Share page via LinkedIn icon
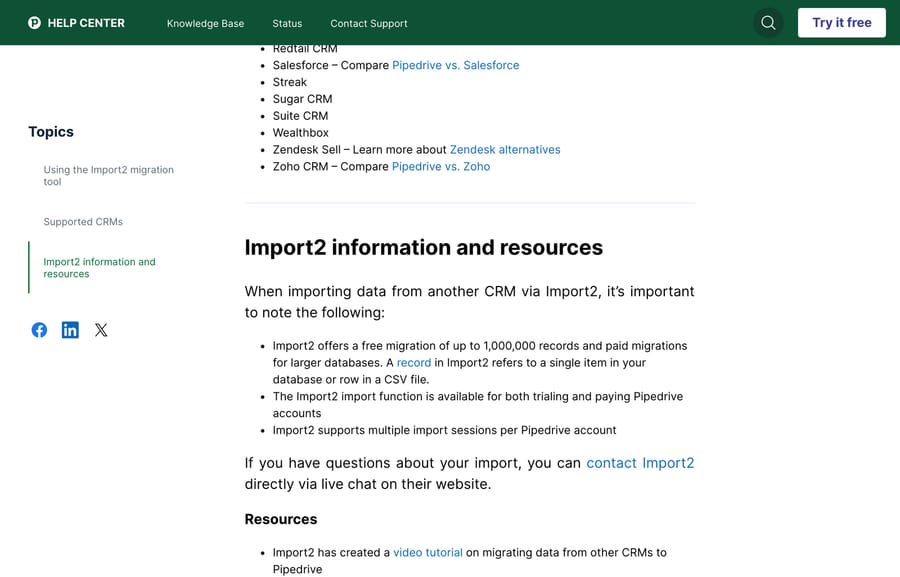 tap(70, 330)
